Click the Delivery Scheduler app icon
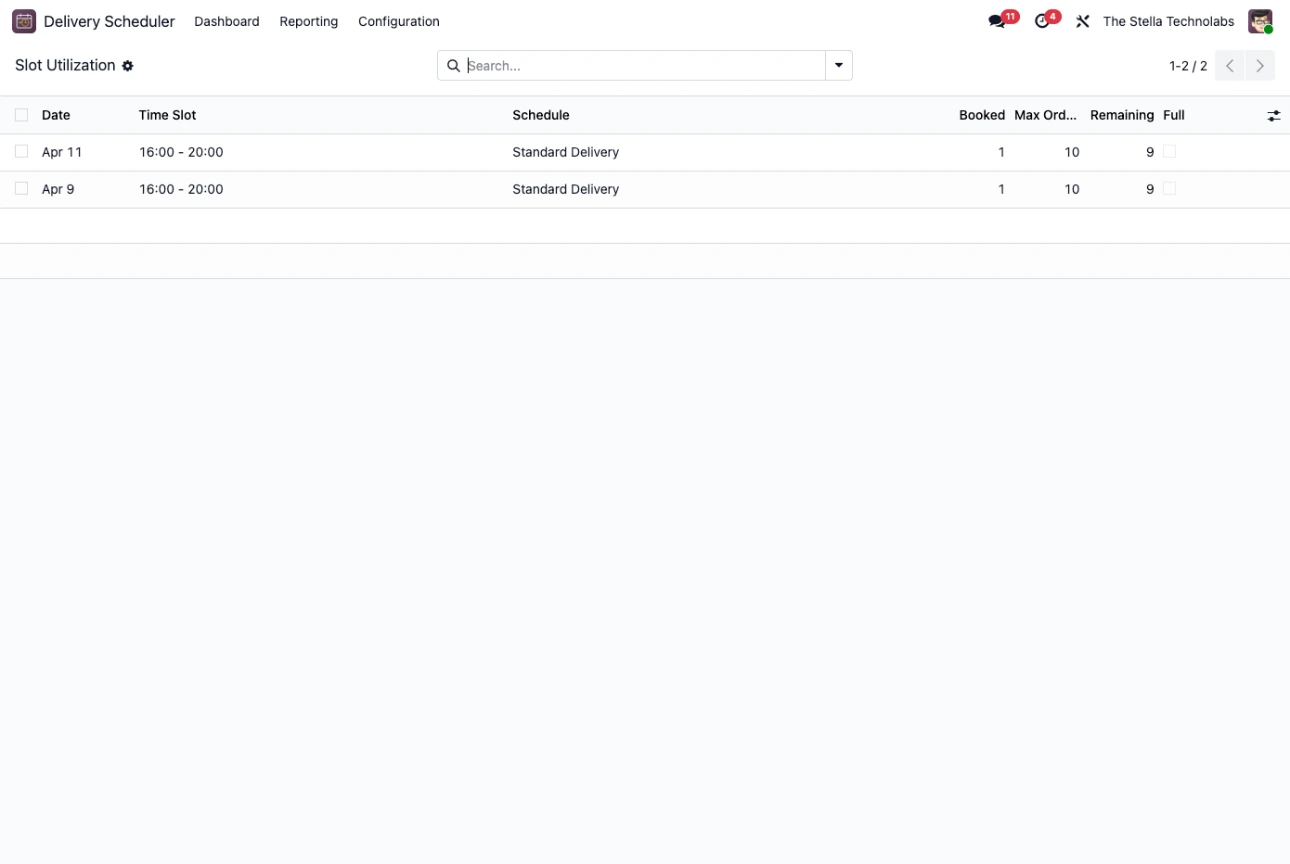This screenshot has height=864, width=1290. (24, 21)
